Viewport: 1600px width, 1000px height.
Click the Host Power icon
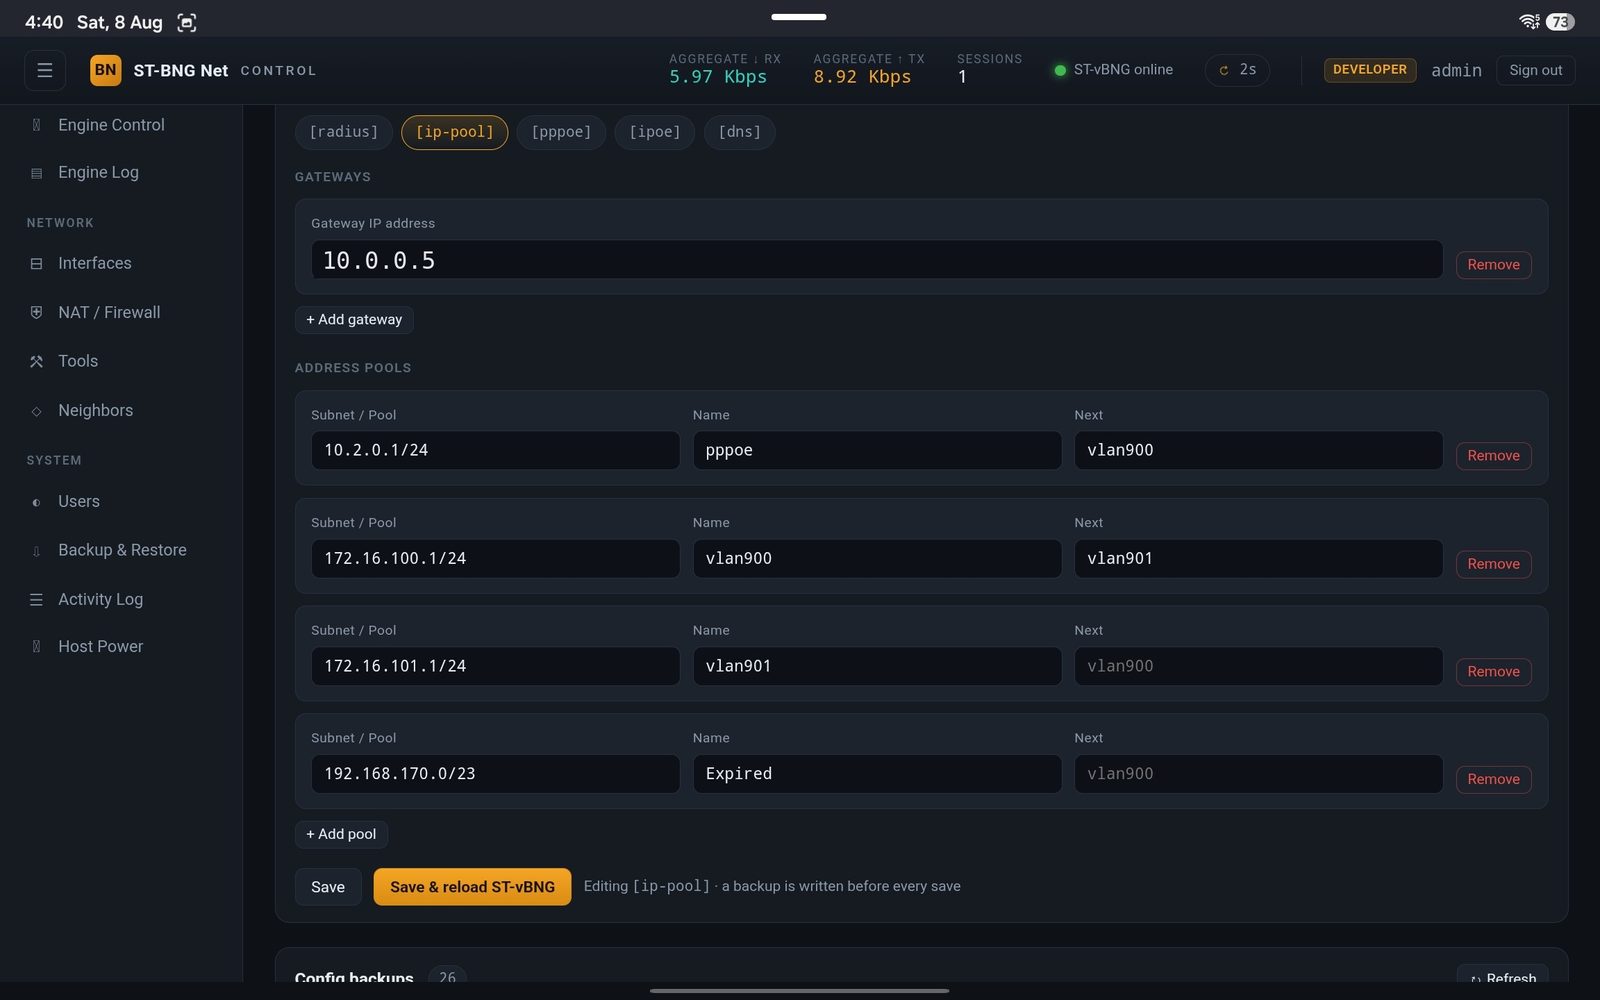[37, 647]
